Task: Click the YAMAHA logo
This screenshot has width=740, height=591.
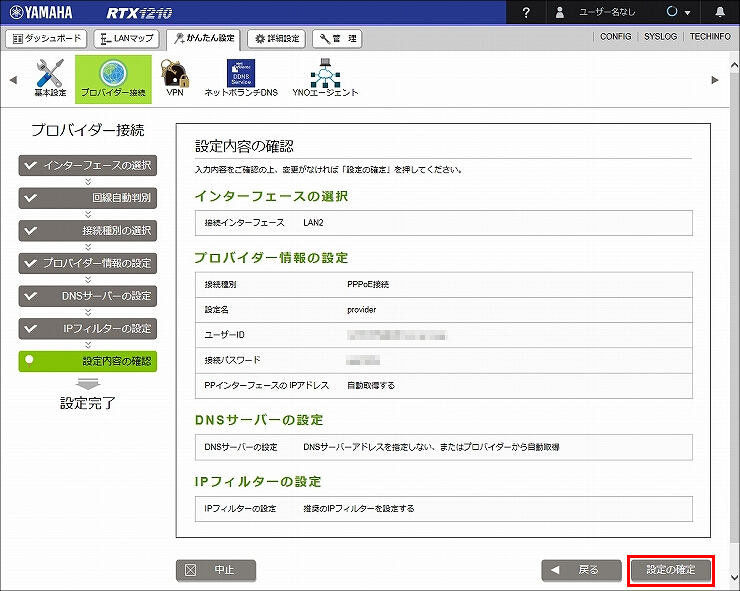Action: pos(41,12)
